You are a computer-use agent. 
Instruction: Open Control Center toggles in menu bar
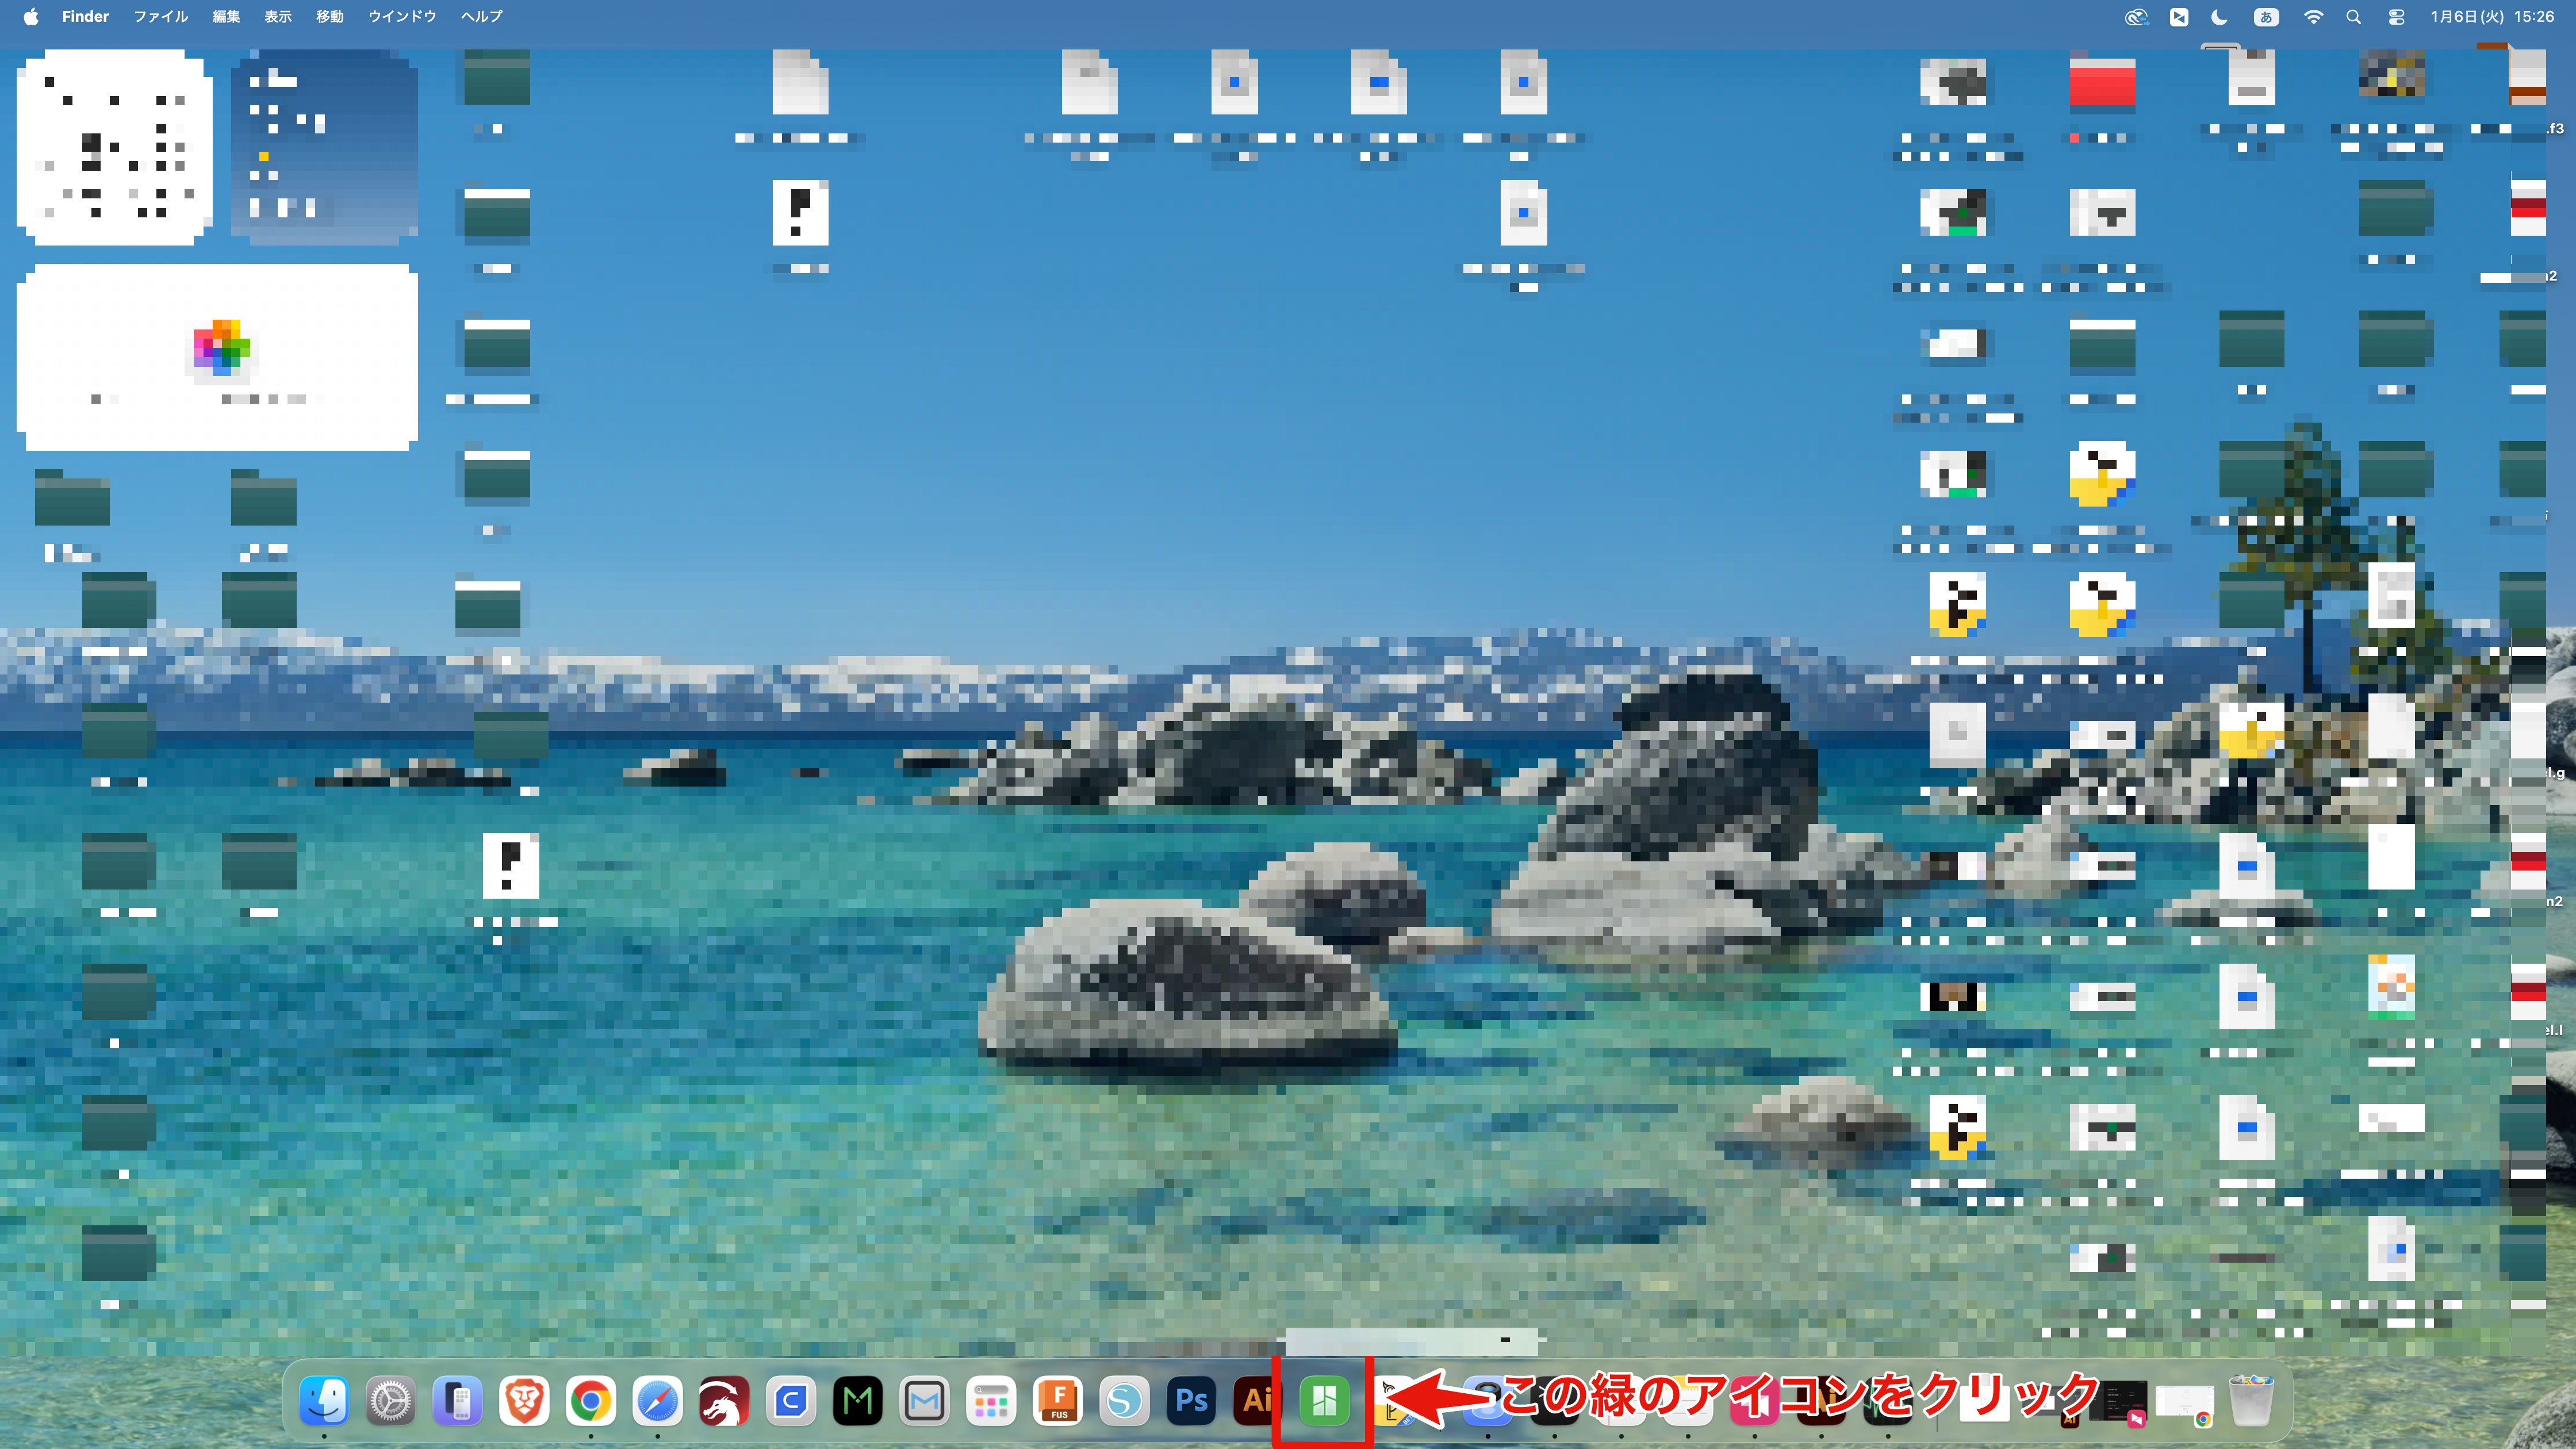(2396, 17)
